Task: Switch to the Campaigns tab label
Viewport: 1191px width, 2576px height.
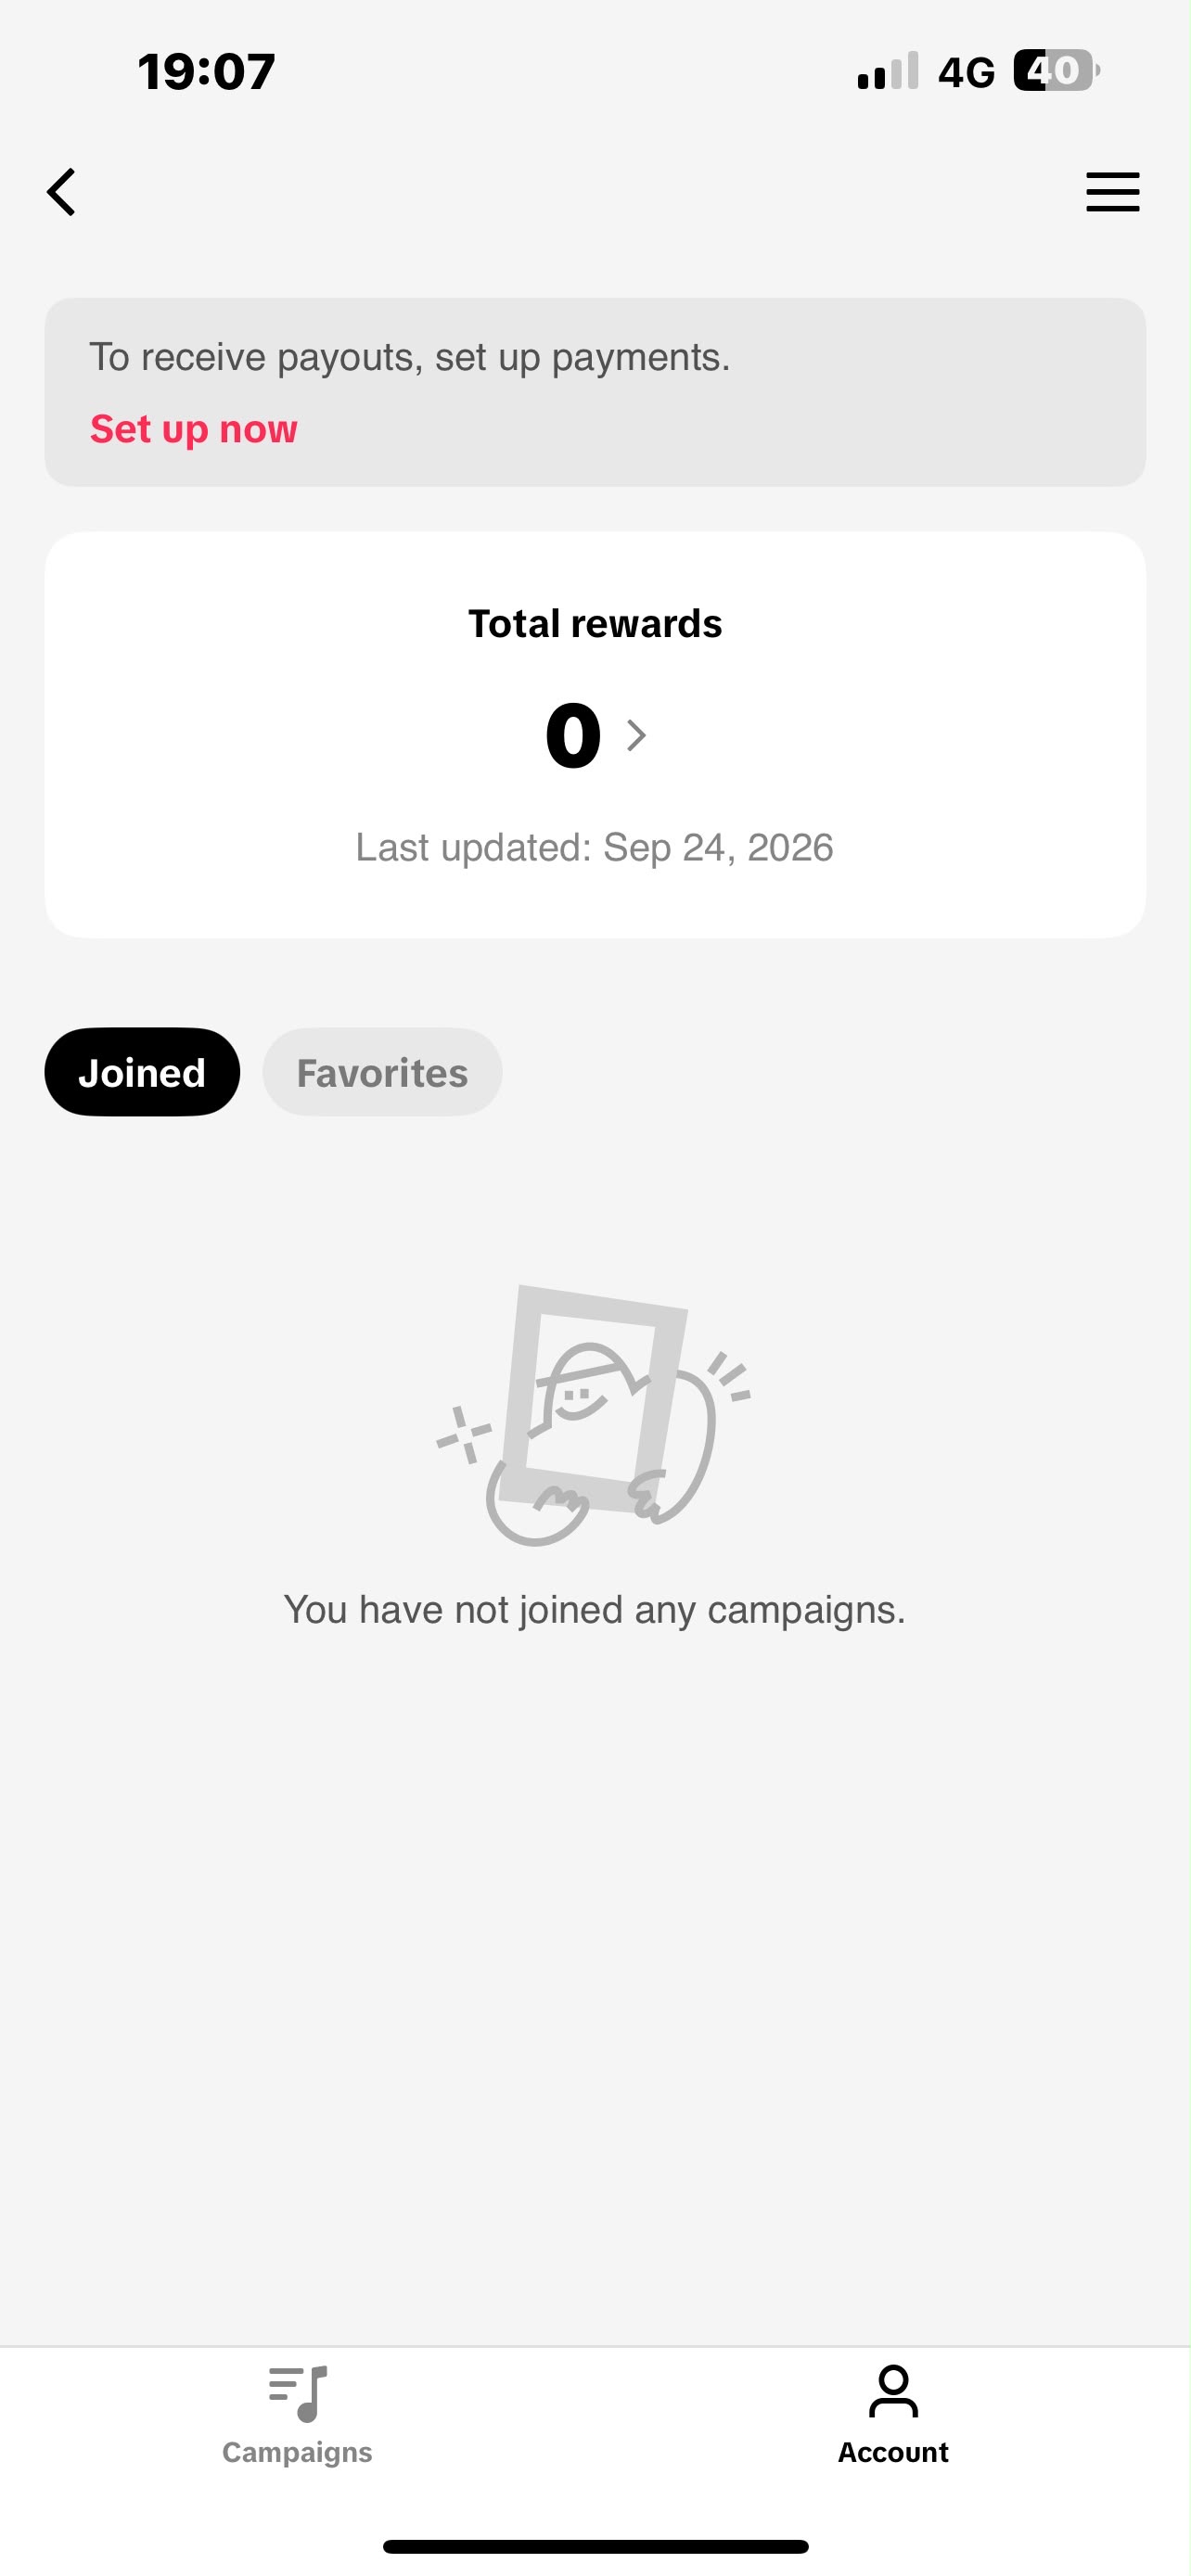Action: pyautogui.click(x=297, y=2452)
